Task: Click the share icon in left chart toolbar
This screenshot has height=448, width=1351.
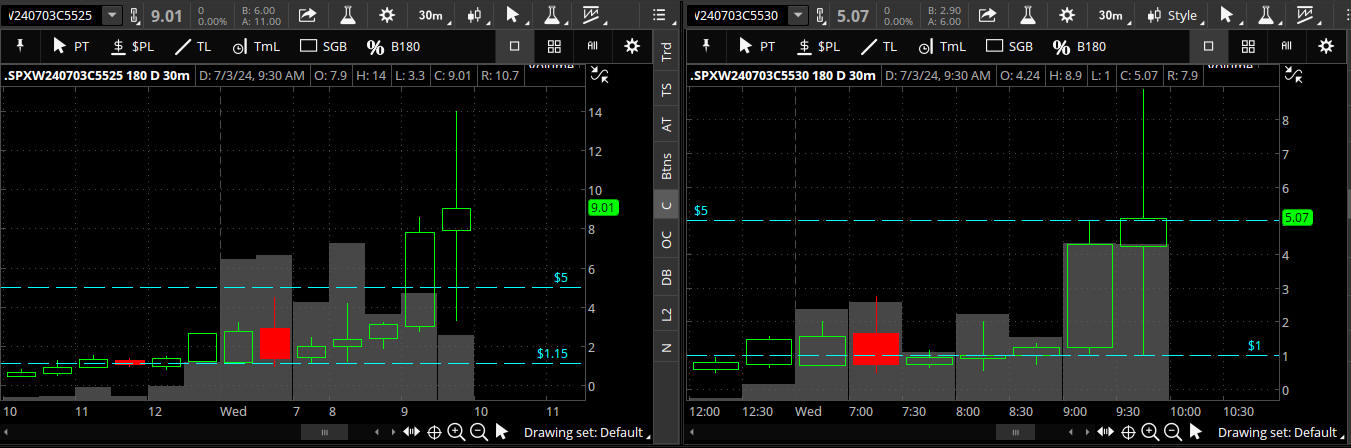Action: click(307, 15)
